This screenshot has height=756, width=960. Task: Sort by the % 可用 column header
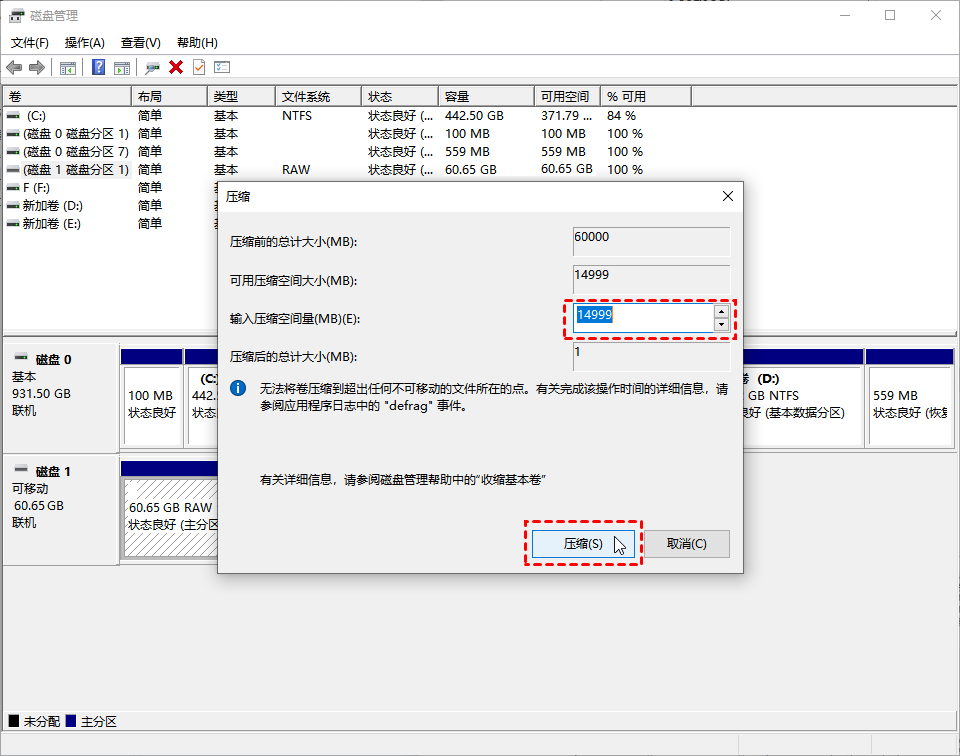click(646, 97)
